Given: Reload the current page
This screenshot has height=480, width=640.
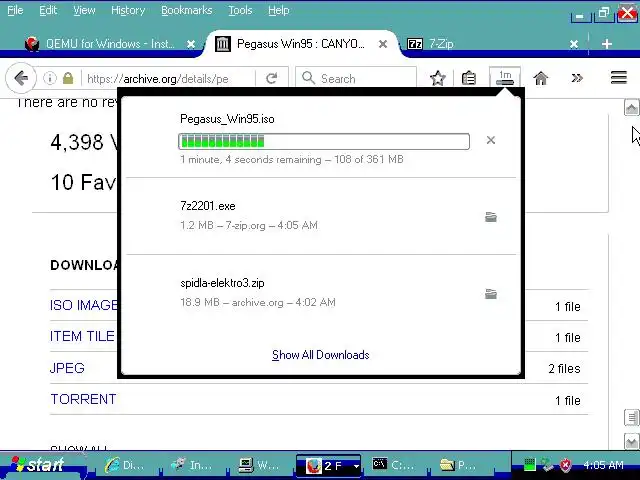Looking at the screenshot, I should tap(271, 78).
